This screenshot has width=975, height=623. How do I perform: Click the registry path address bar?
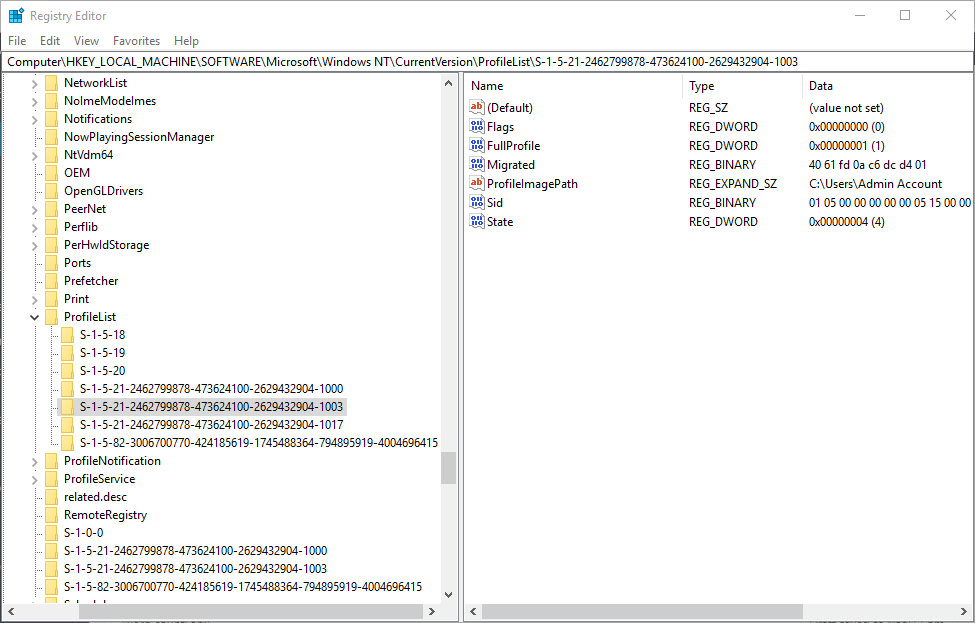(x=488, y=62)
